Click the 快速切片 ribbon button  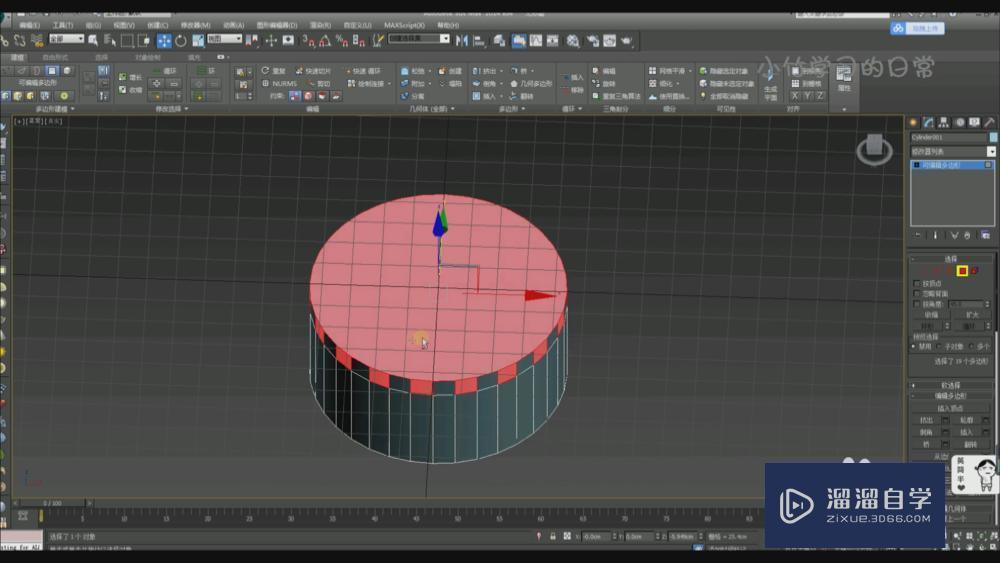coord(312,71)
